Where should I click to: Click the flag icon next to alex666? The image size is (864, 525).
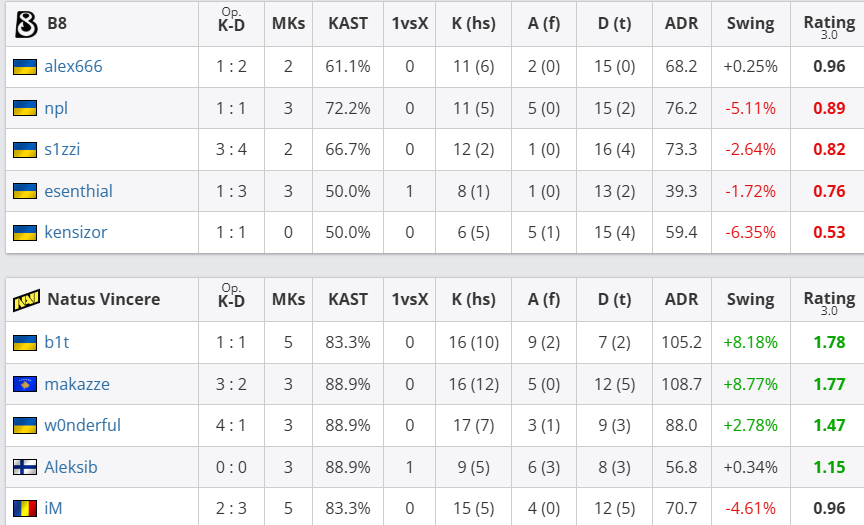[x=25, y=67]
